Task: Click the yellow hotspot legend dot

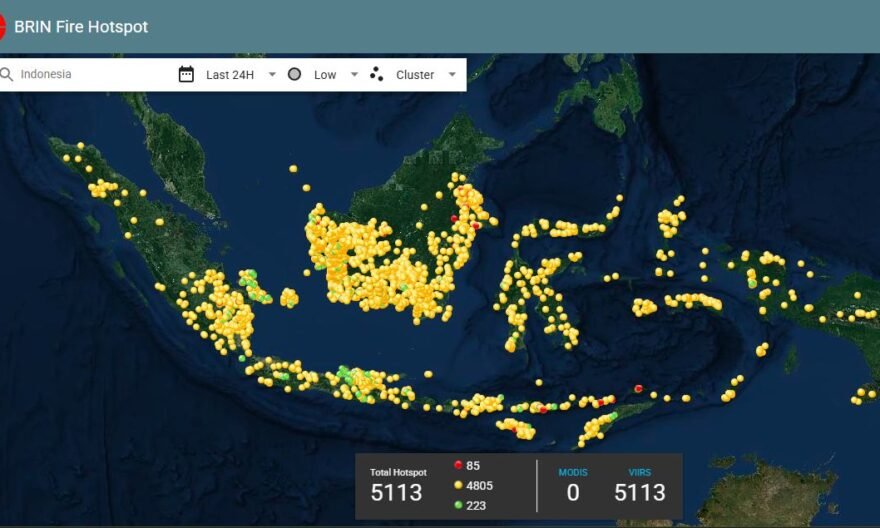Action: [458, 485]
